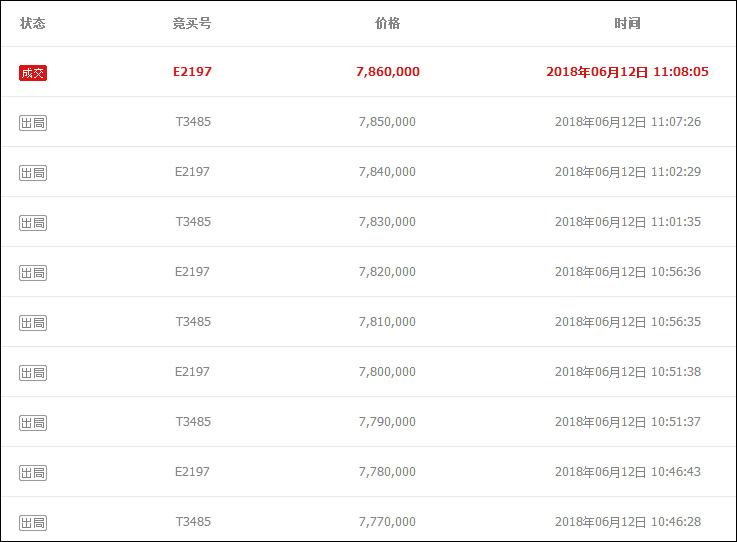Click the 7,780,000 price cell
This screenshot has width=737, height=542.
click(x=387, y=472)
